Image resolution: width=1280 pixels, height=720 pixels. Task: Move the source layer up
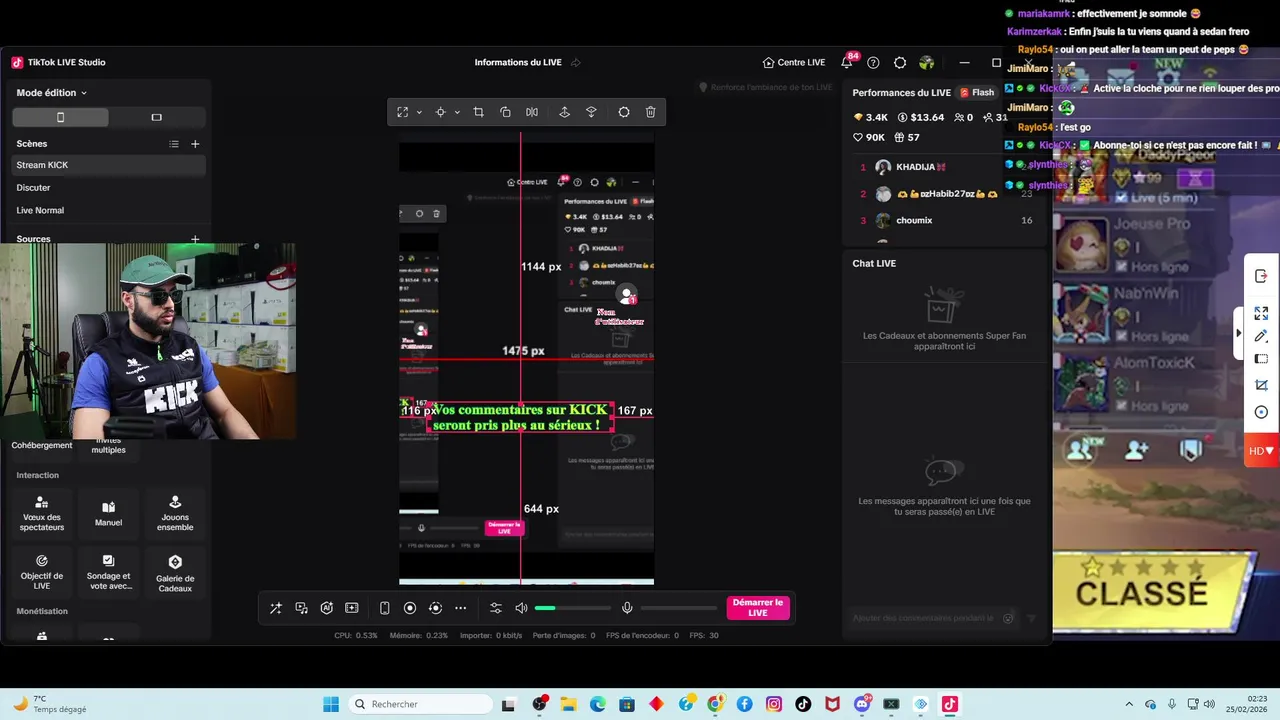pos(564,112)
